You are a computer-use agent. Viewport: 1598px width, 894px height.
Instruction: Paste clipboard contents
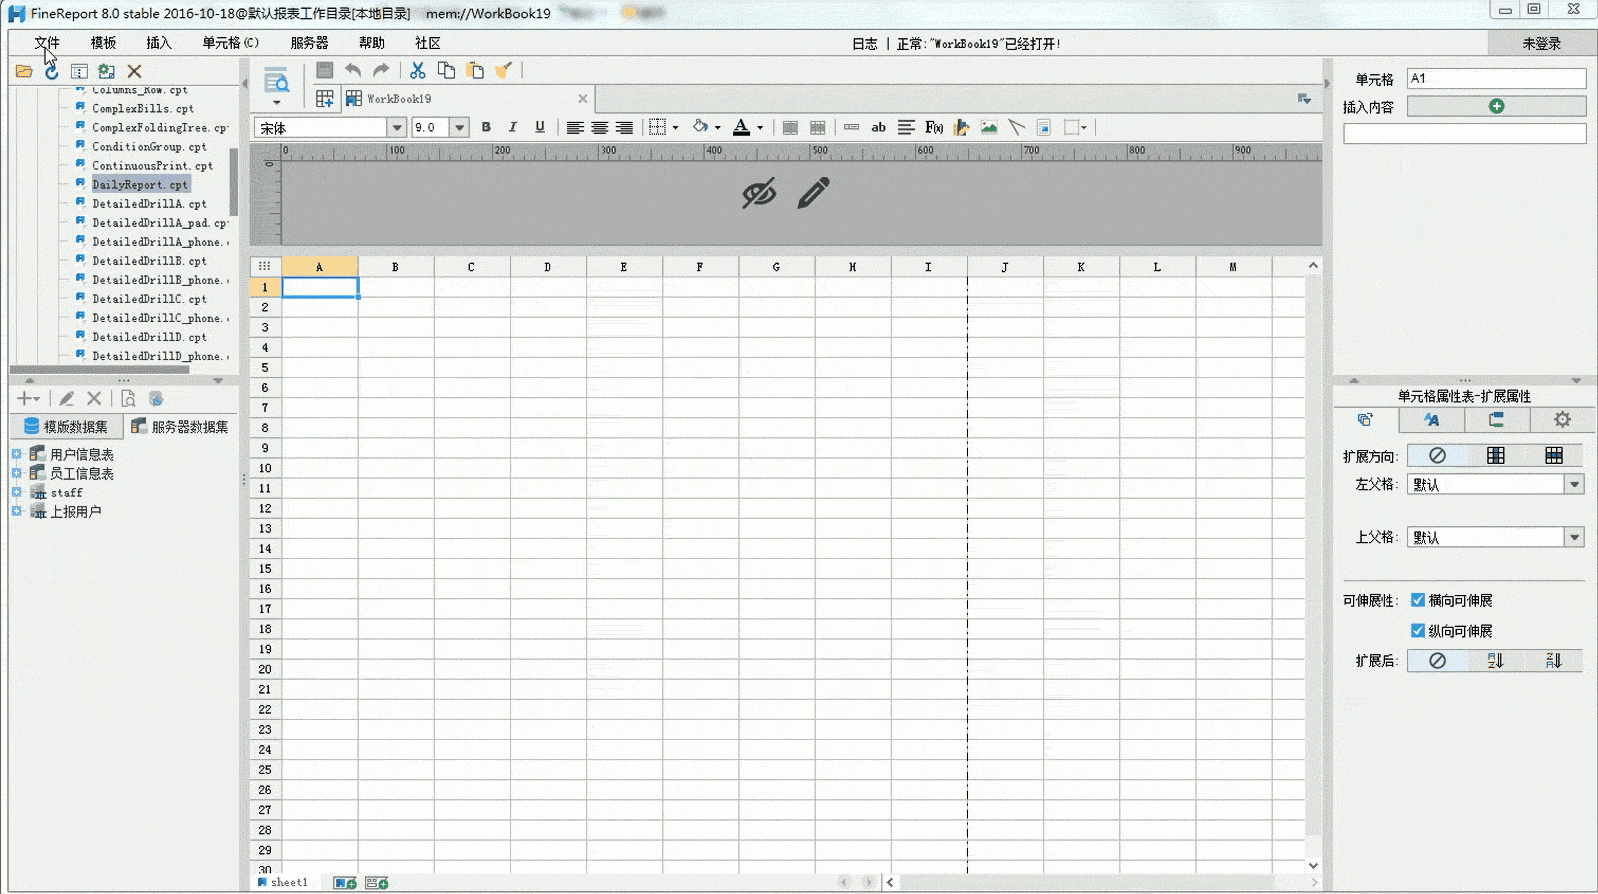[x=475, y=70]
